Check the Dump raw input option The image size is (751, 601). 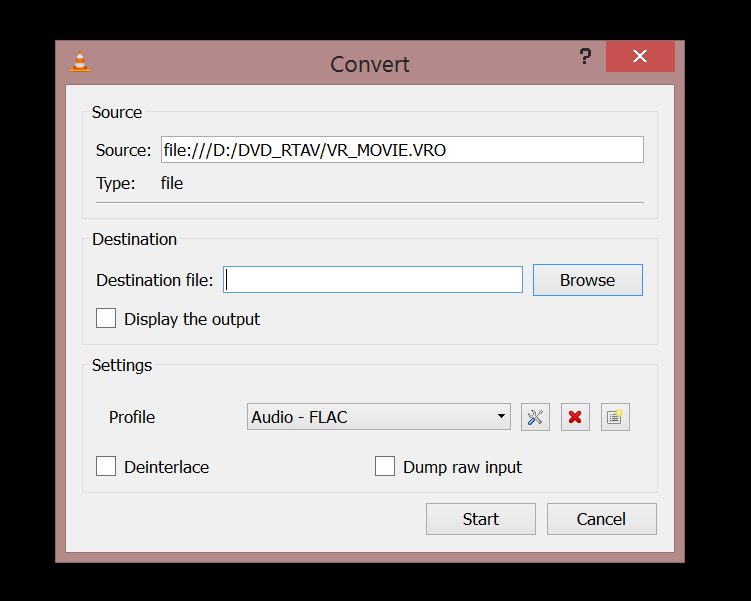click(385, 467)
